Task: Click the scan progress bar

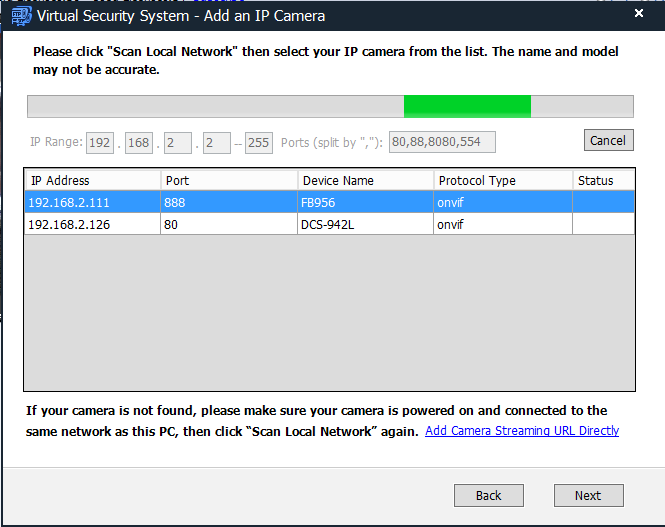Action: (330, 107)
